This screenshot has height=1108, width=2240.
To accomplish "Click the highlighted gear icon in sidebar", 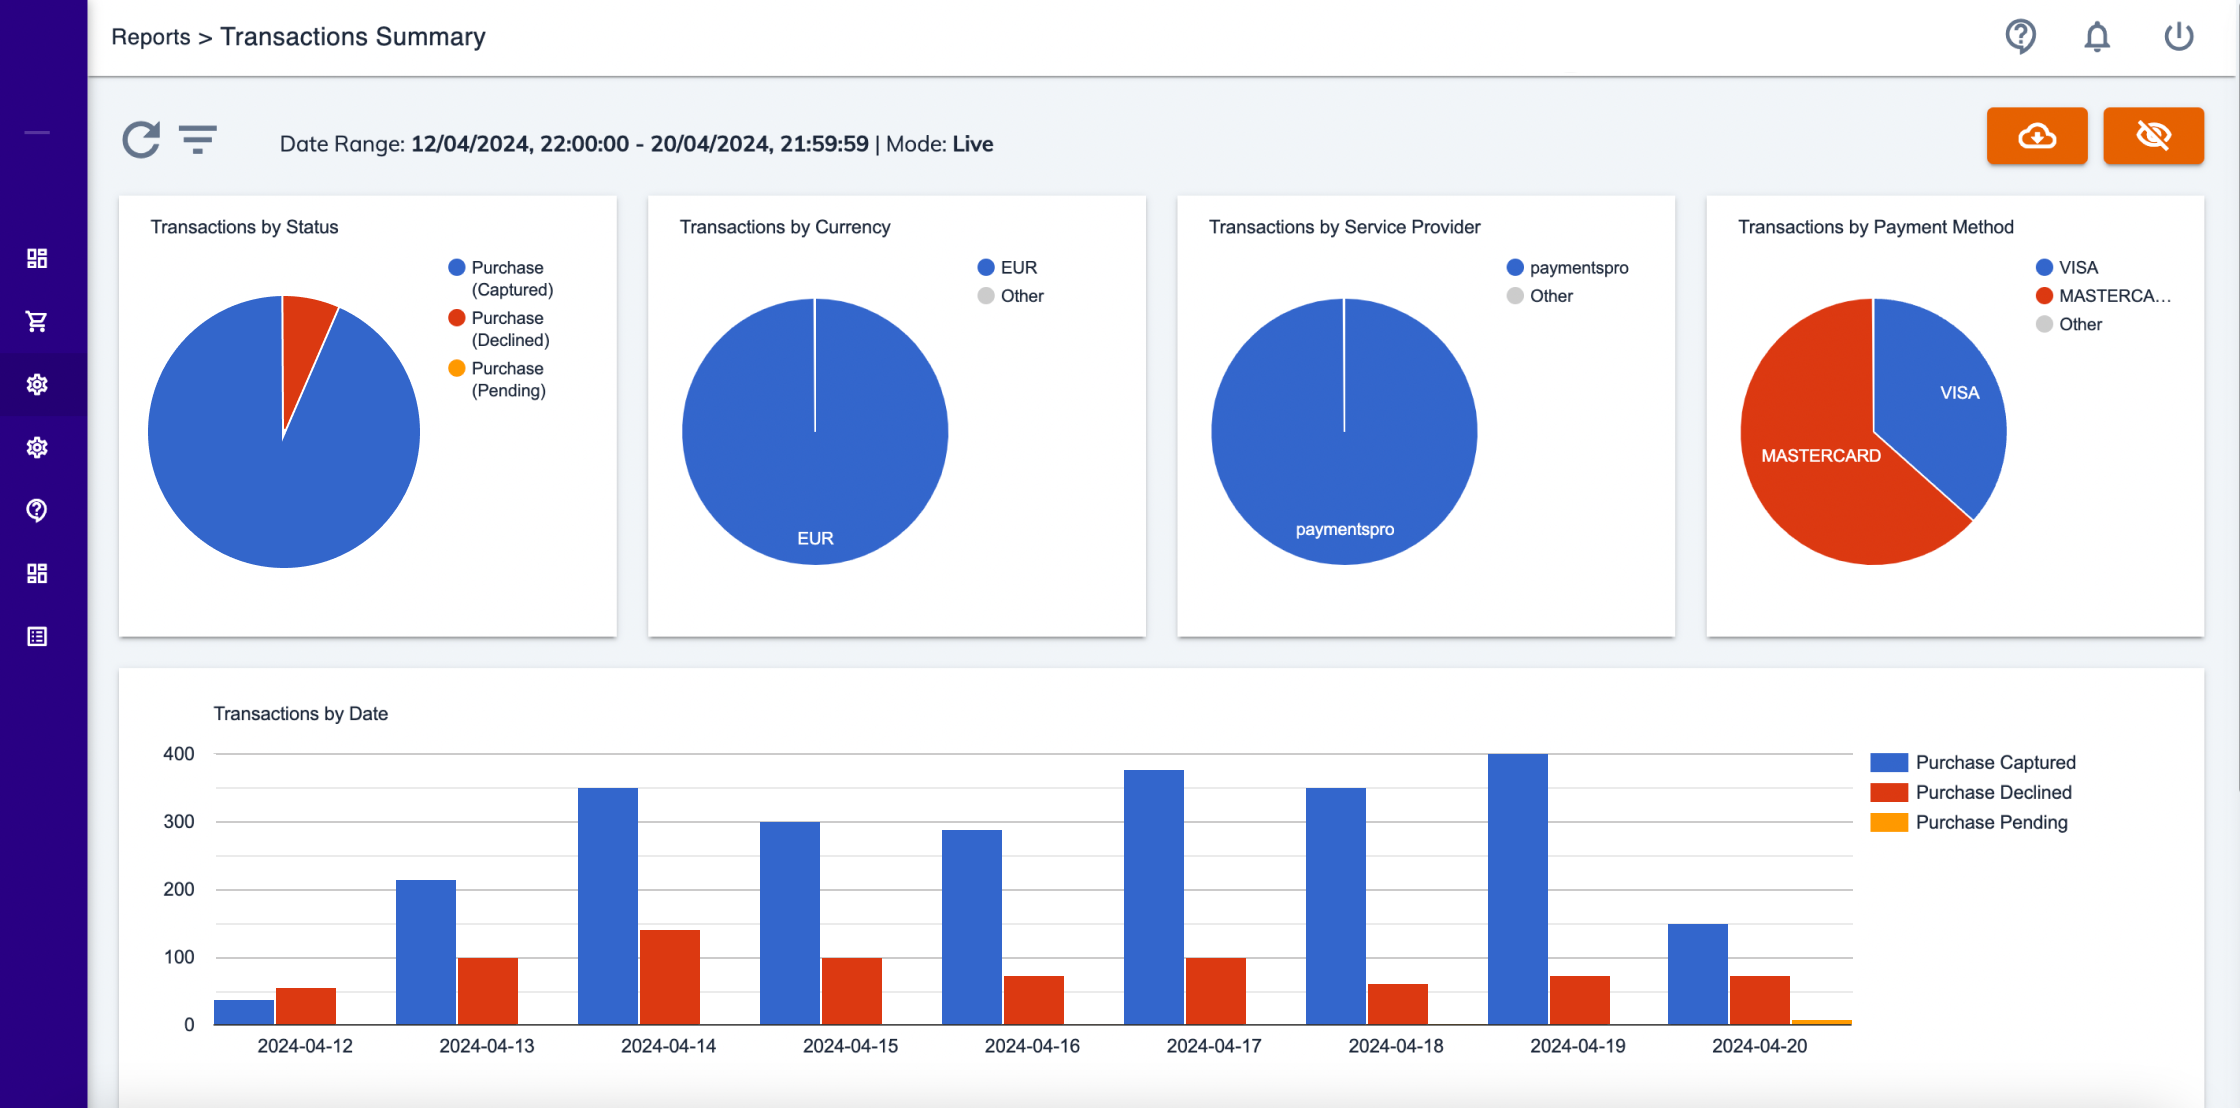I will coord(37,384).
